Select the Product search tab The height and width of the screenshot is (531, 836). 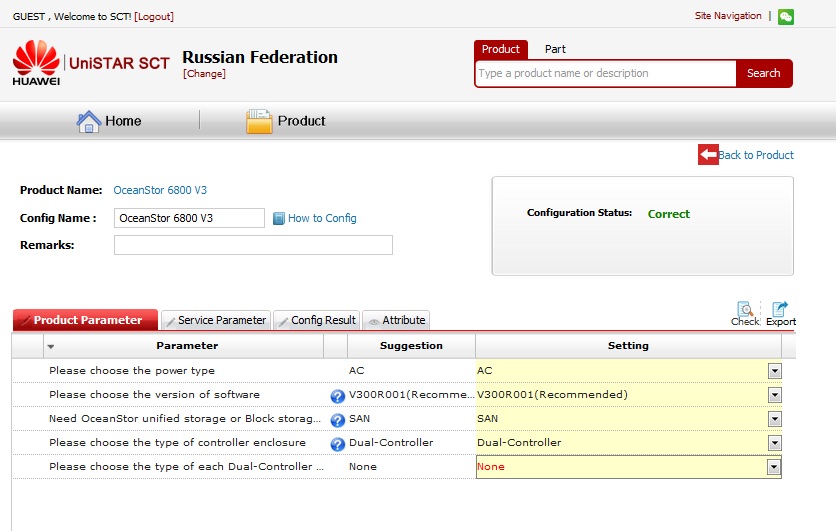(501, 49)
